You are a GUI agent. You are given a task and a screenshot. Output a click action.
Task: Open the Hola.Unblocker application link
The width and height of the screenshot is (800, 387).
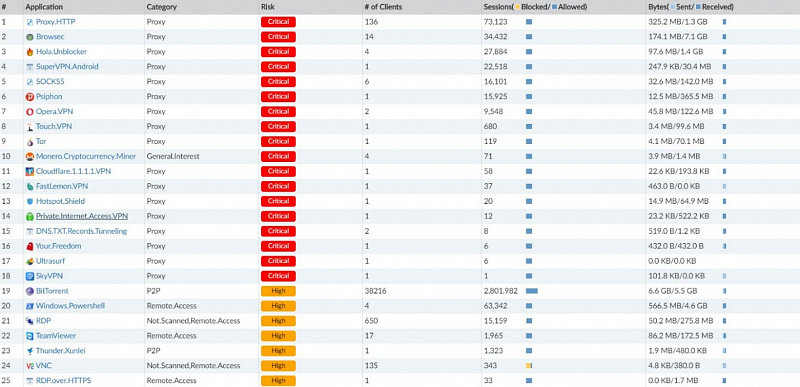click(61, 52)
